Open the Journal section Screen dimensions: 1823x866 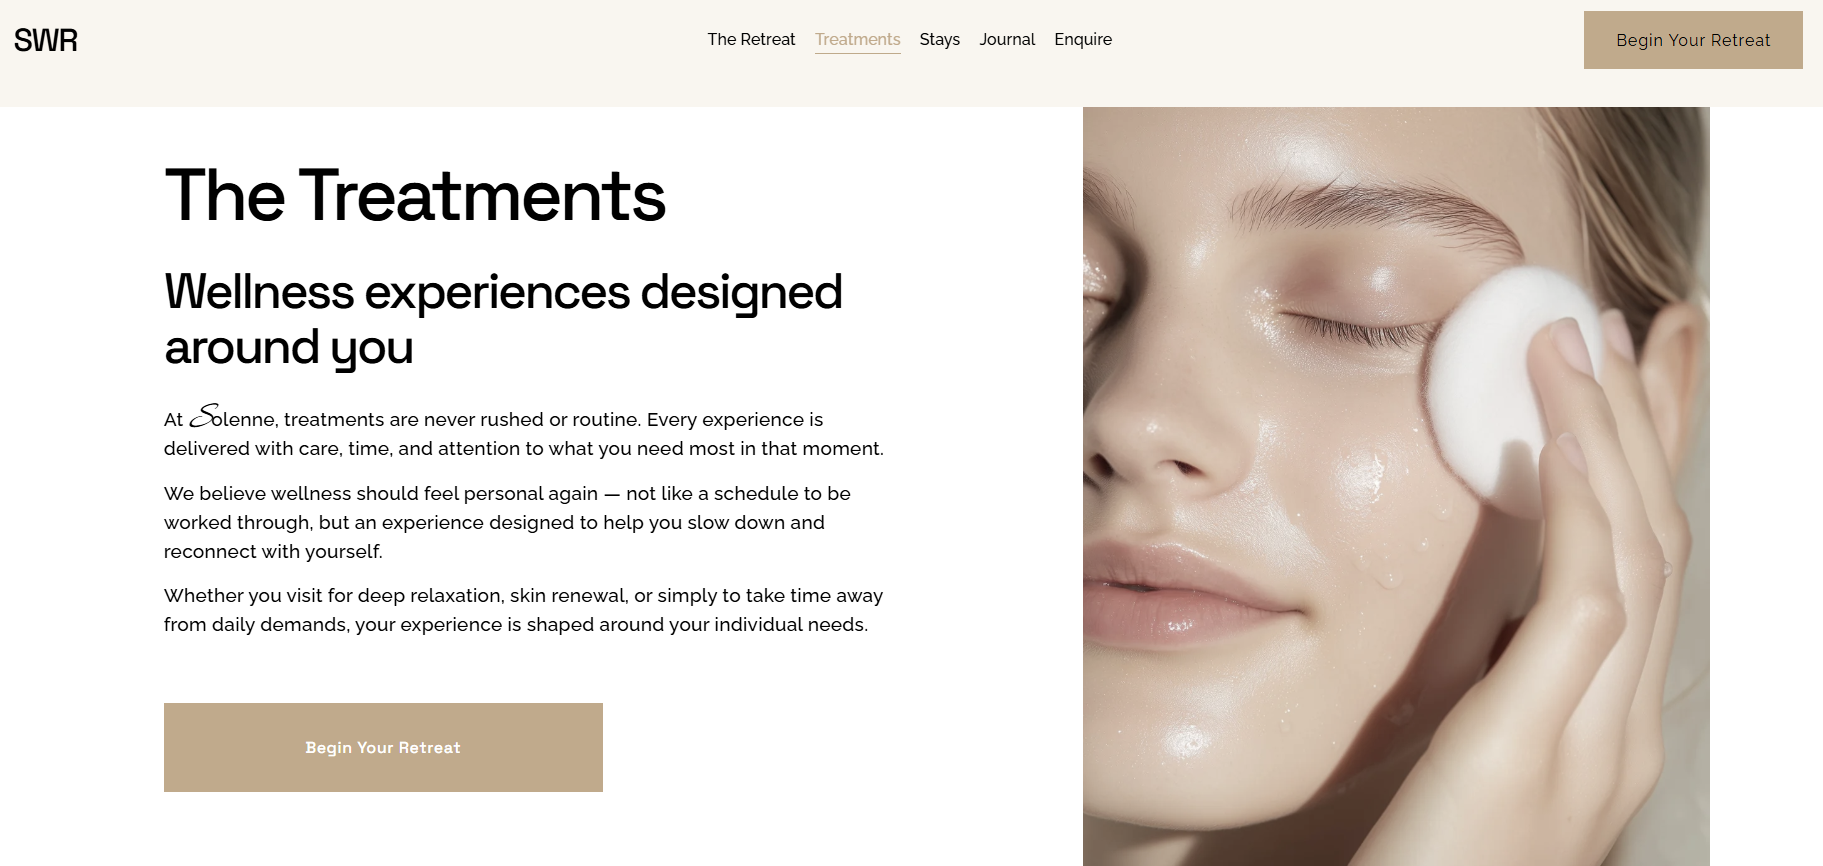coord(1007,39)
